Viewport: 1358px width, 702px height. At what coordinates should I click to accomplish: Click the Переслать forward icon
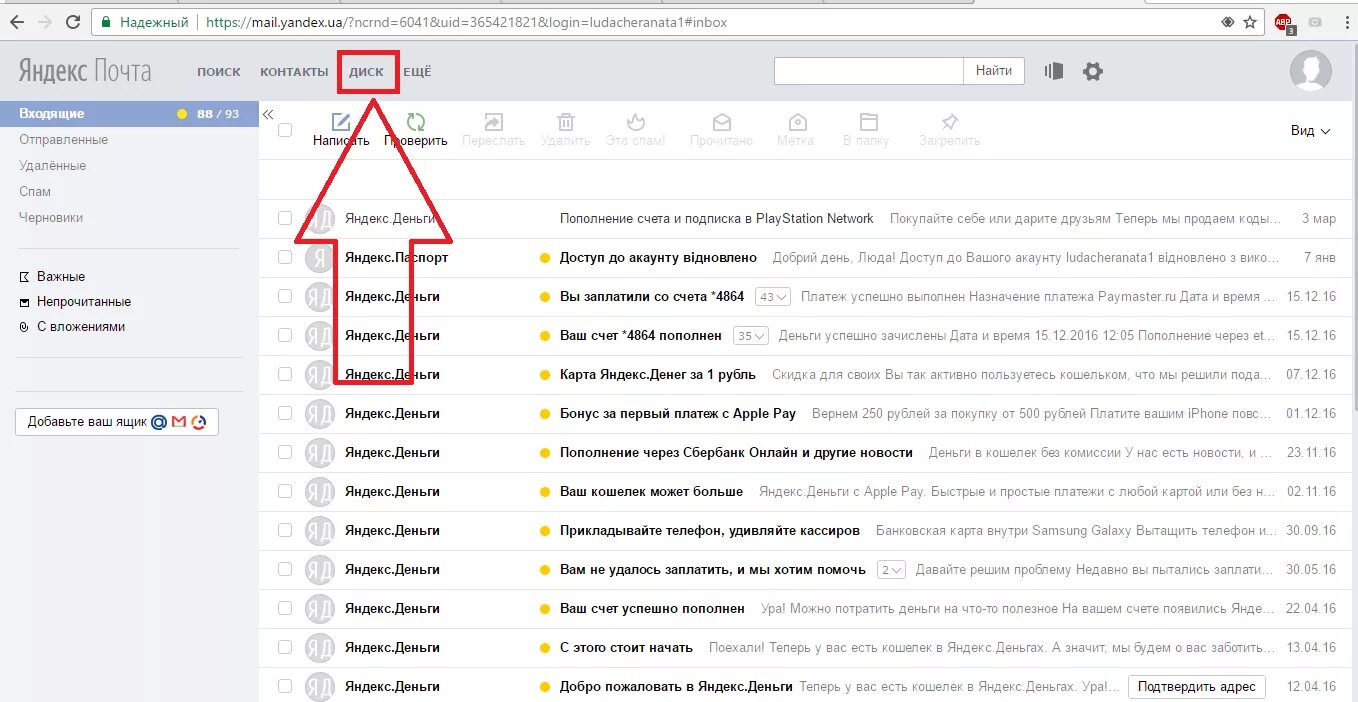pyautogui.click(x=493, y=122)
